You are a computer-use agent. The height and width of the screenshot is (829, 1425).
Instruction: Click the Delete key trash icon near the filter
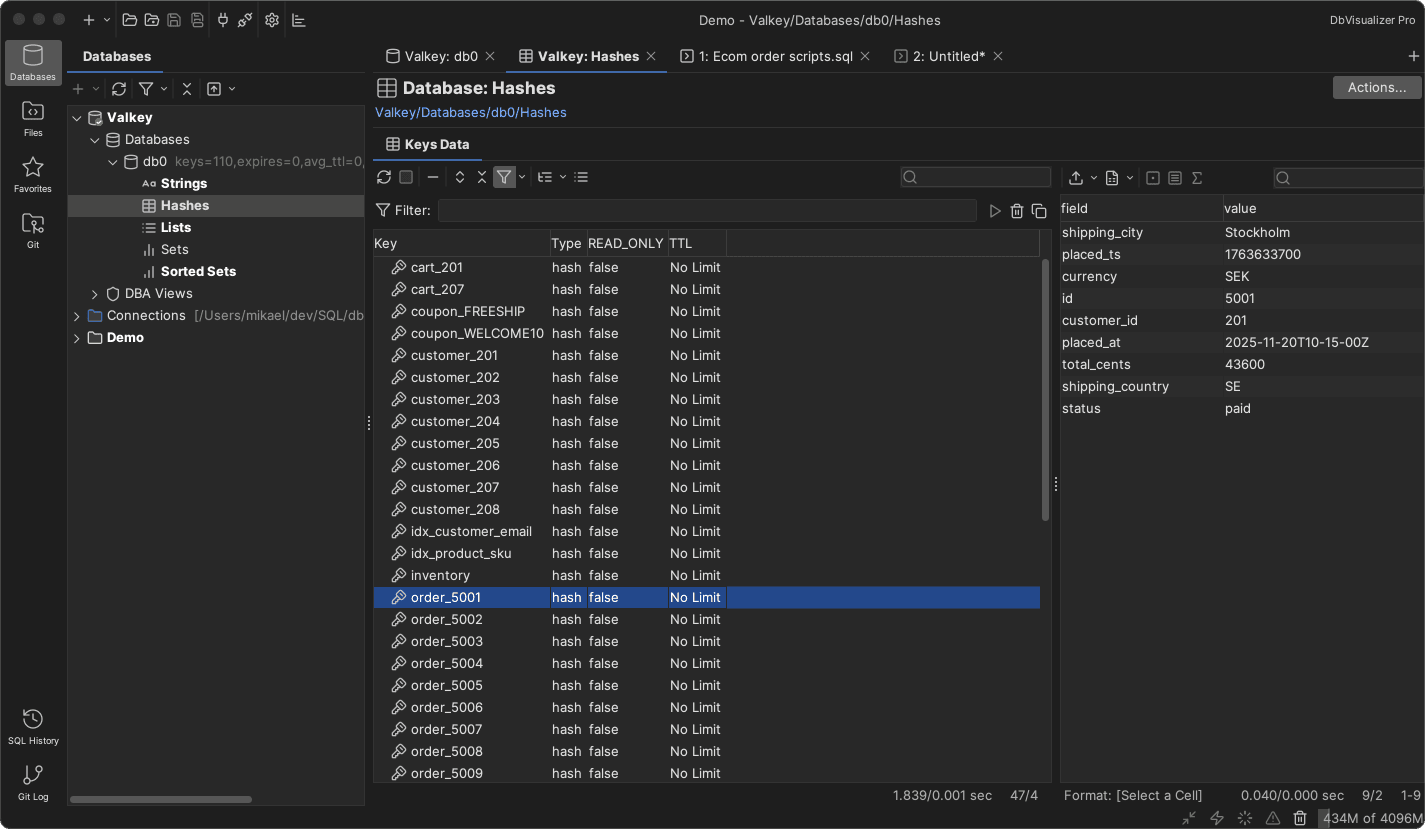(1017, 211)
